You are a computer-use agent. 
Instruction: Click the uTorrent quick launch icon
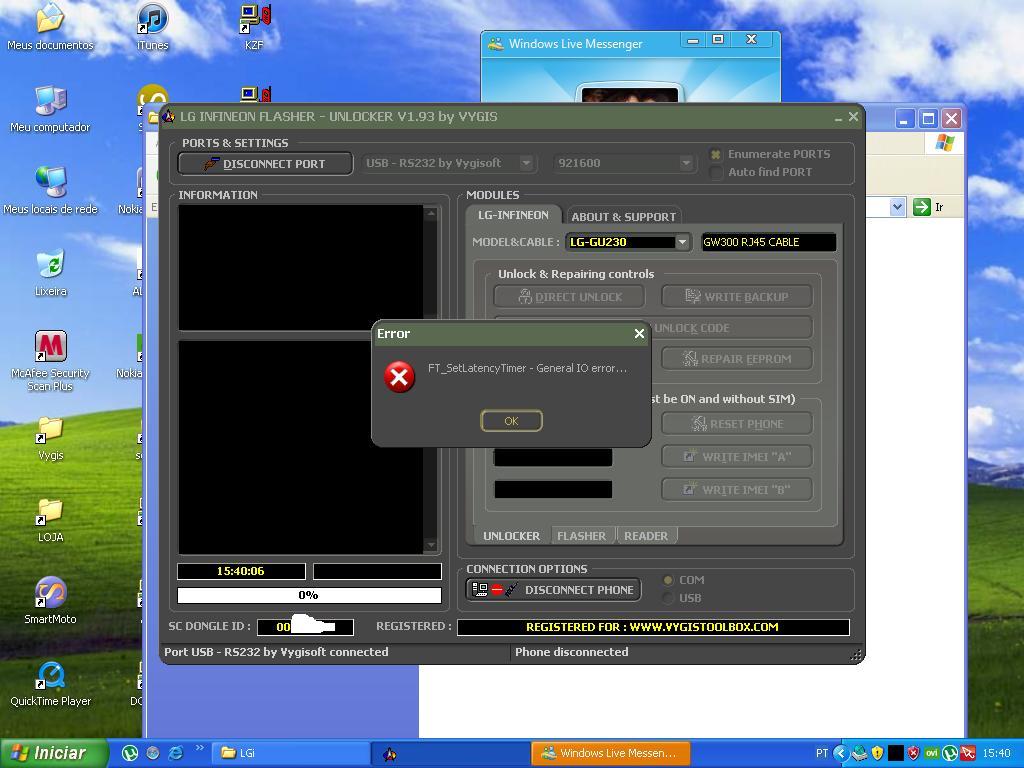[130, 753]
